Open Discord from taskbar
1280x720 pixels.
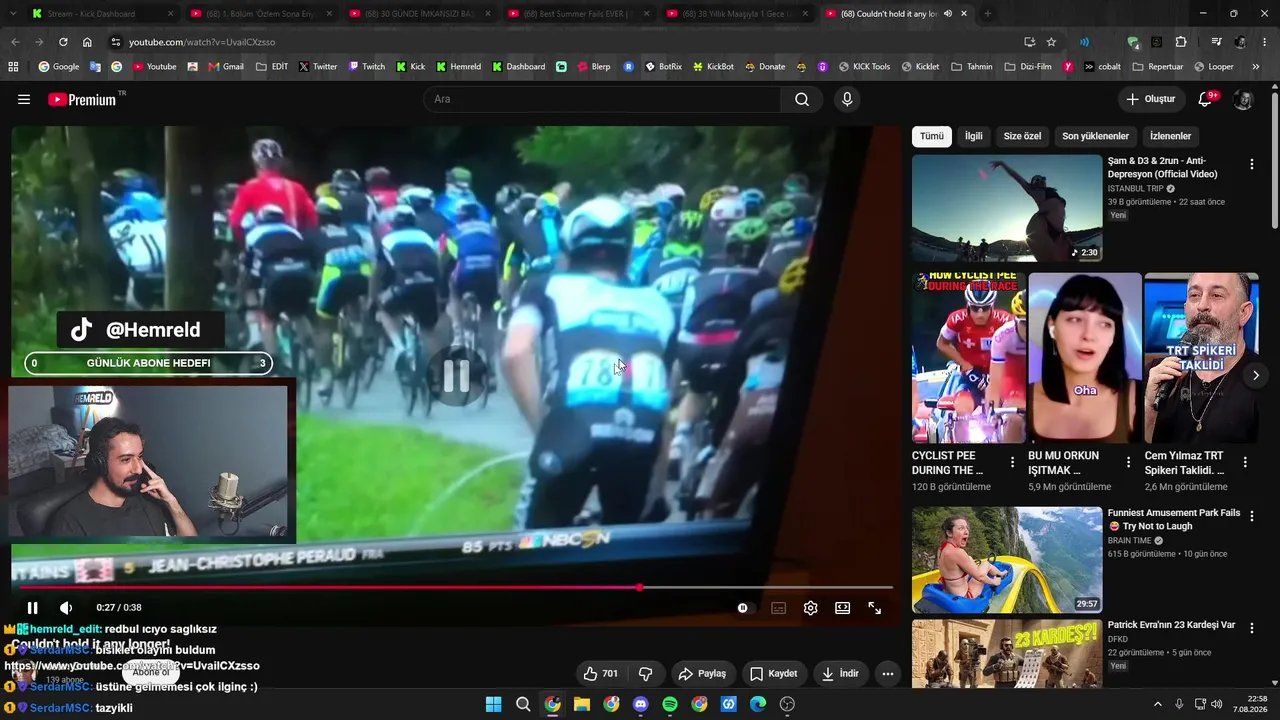641,704
